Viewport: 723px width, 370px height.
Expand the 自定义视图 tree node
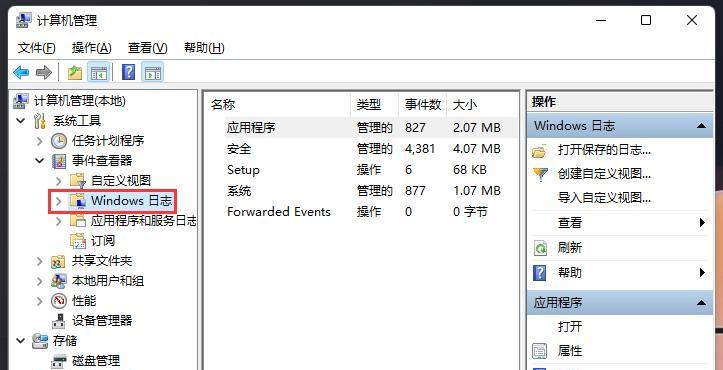[x=58, y=180]
